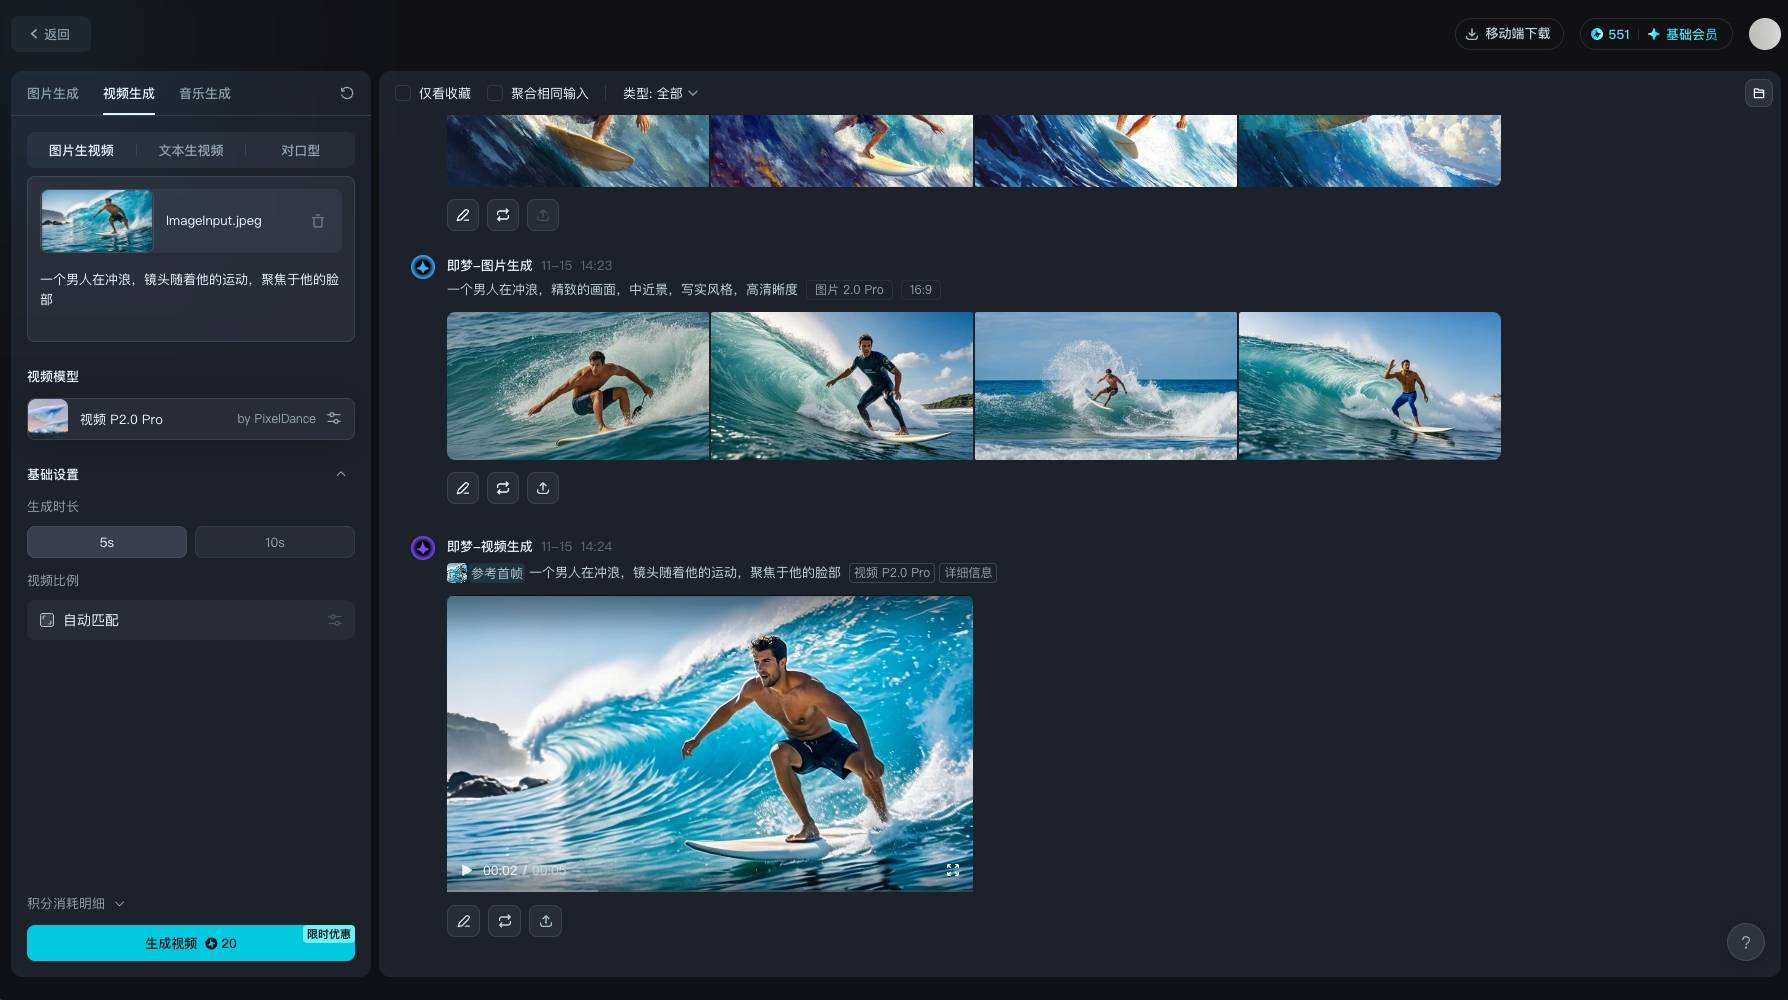Image resolution: width=1788 pixels, height=1000 pixels.
Task: Enable the 仅看收藏 checkbox
Action: click(403, 93)
